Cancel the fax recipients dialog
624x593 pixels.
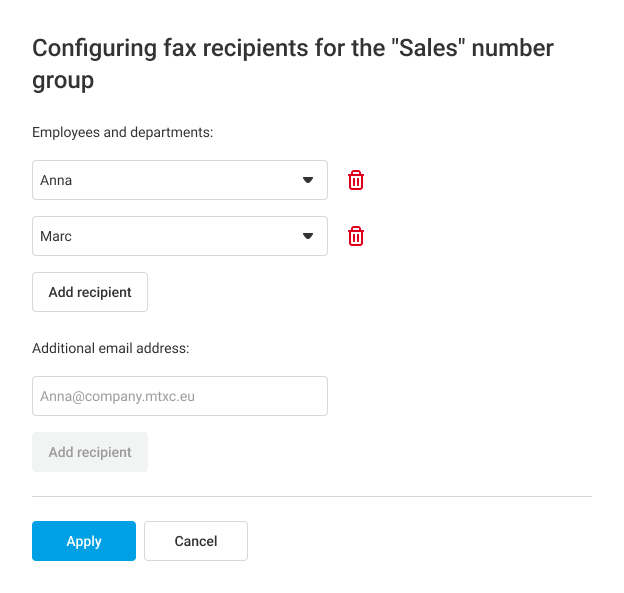(196, 541)
